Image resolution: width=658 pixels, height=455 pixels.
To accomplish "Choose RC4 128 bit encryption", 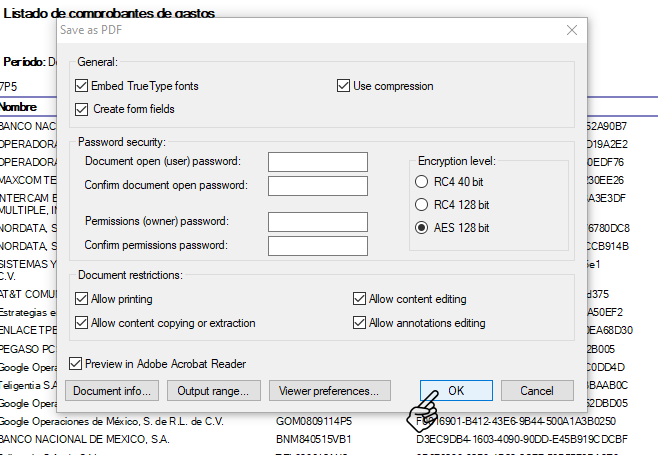I will (421, 204).
